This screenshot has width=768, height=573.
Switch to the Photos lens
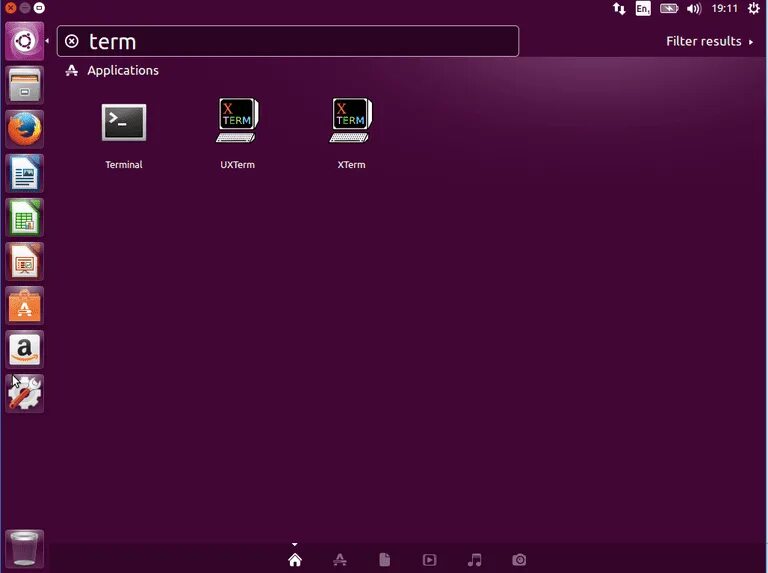tap(519, 559)
